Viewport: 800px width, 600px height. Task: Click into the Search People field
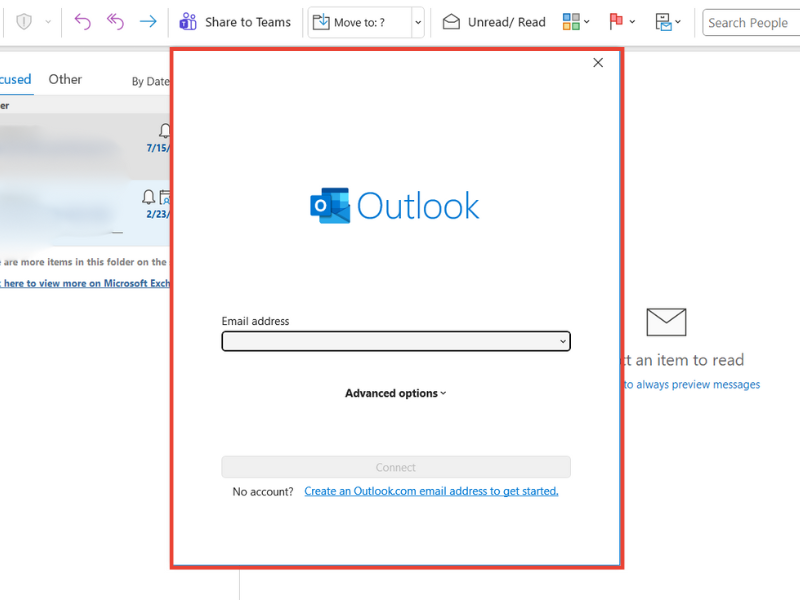coord(748,22)
